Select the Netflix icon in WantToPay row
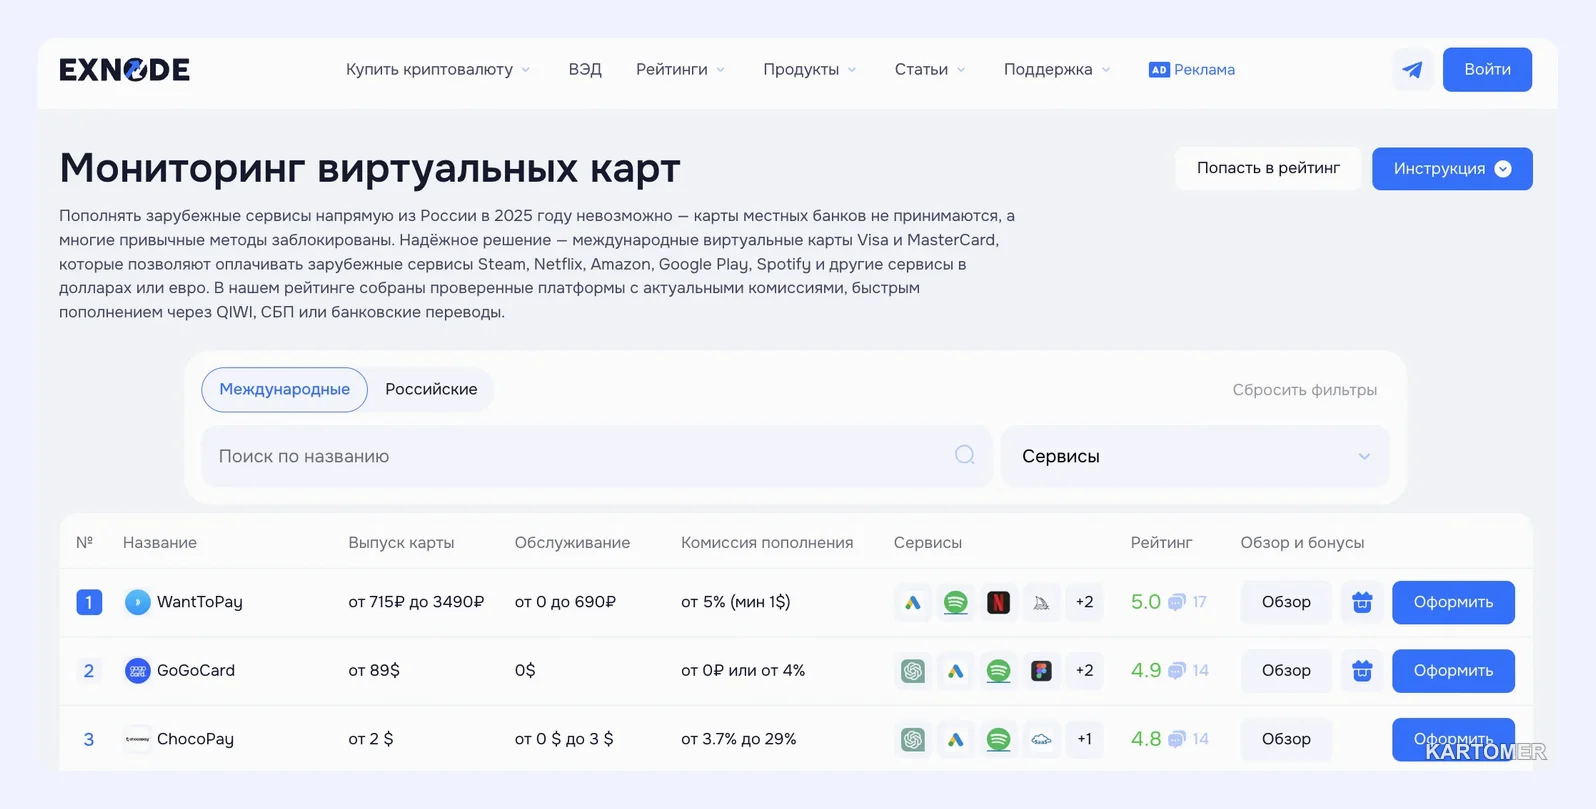 pyautogui.click(x=999, y=602)
